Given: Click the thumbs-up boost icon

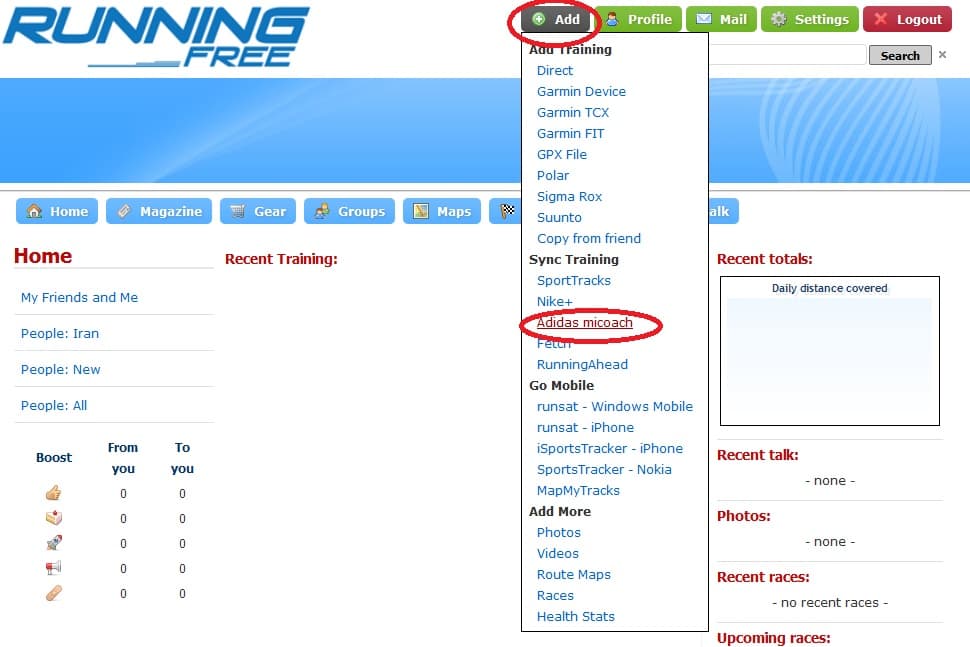Looking at the screenshot, I should pos(54,493).
